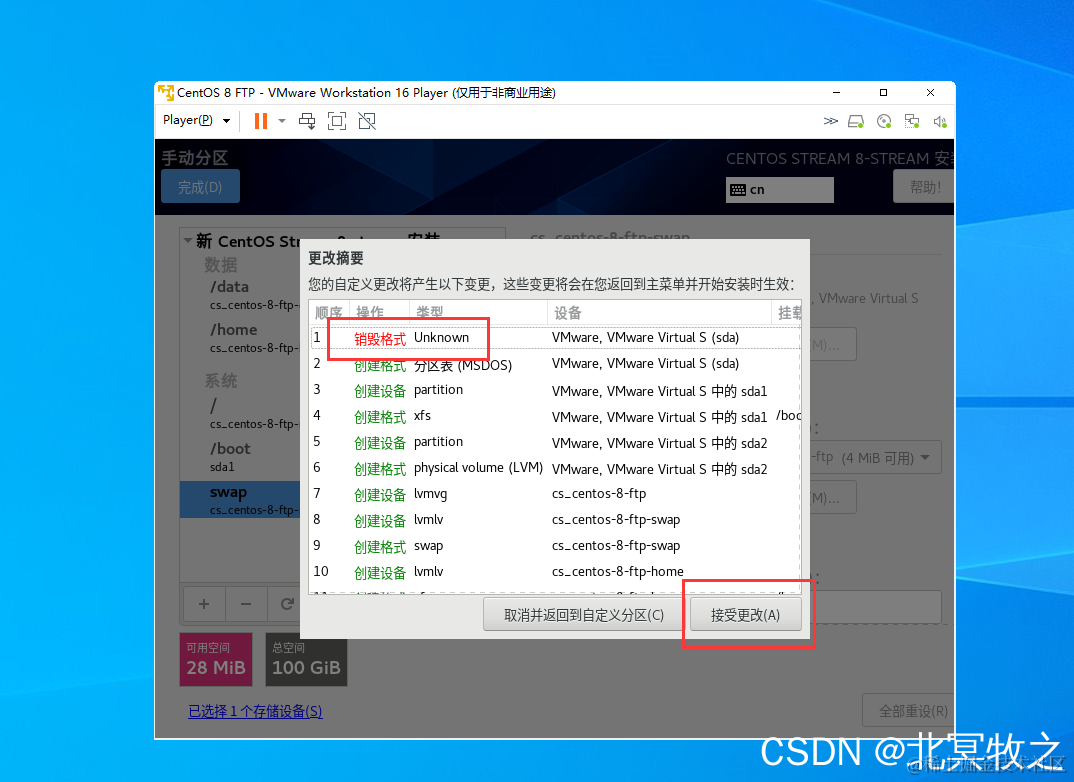Click 取消并返回到自定义分区(C) button
This screenshot has height=782, width=1074.
point(584,615)
